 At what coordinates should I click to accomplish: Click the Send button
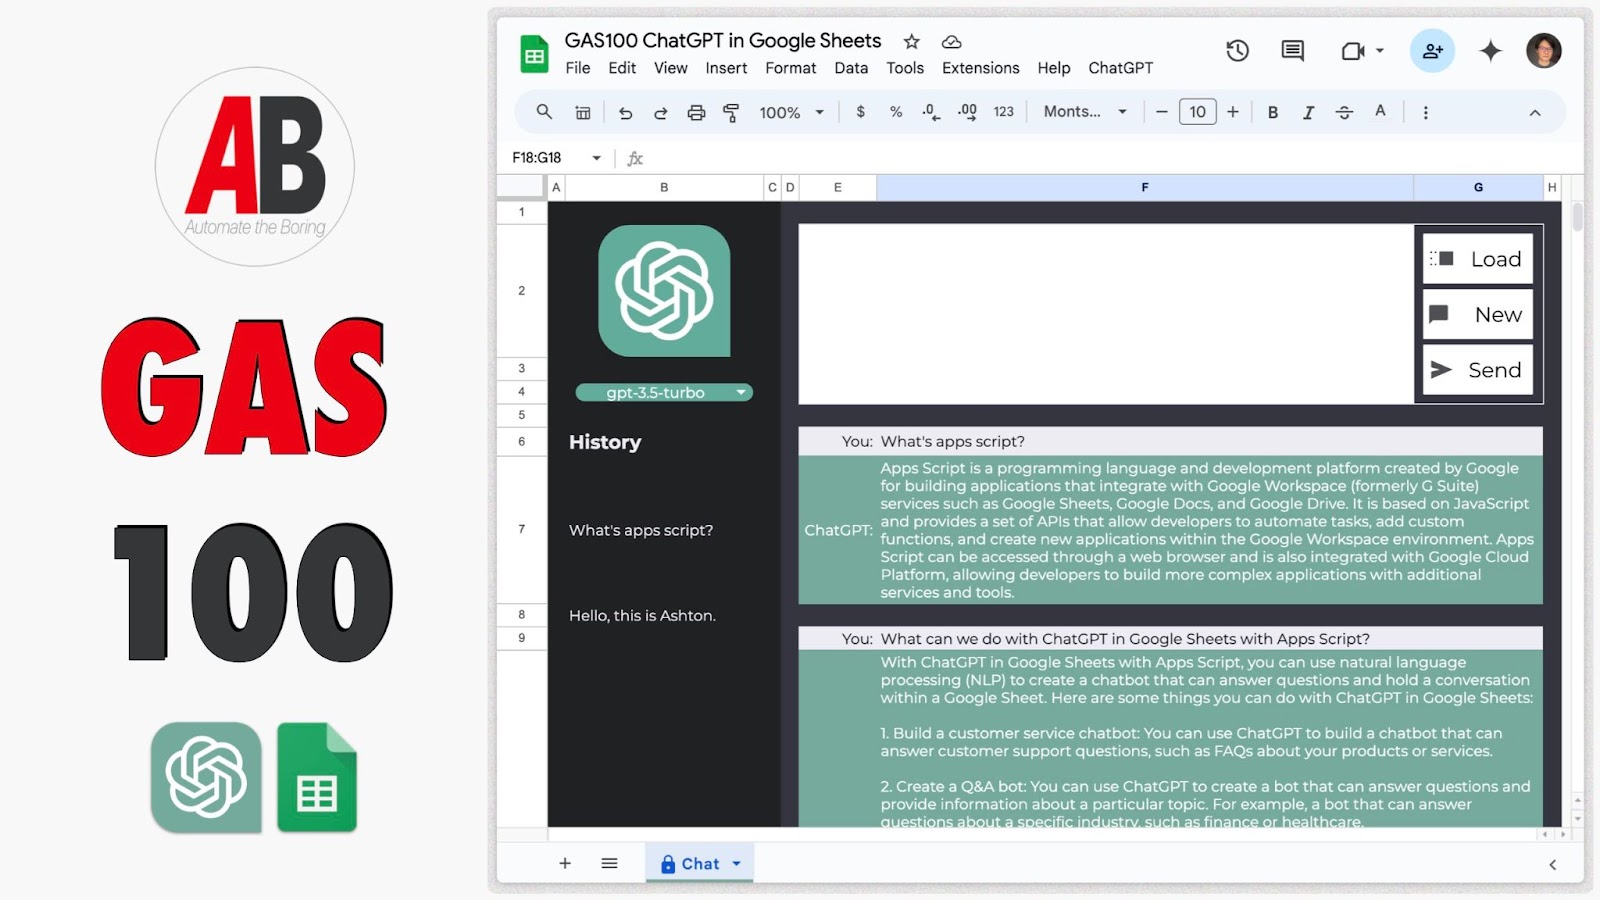[x=1478, y=370]
